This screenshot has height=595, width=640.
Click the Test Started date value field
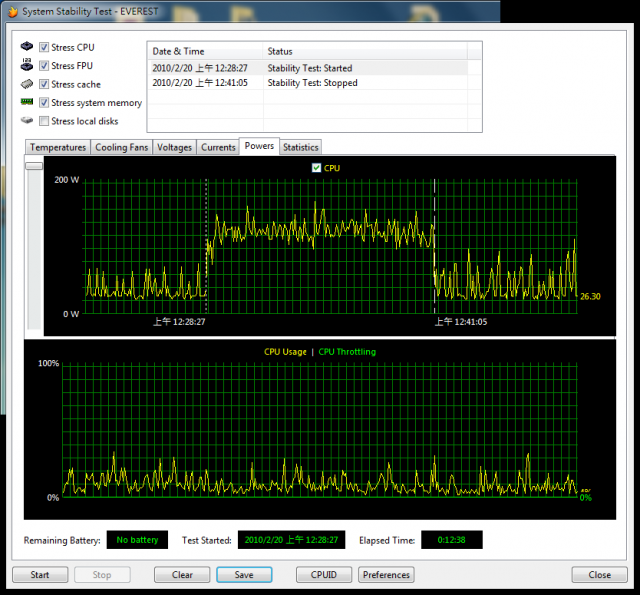point(291,539)
